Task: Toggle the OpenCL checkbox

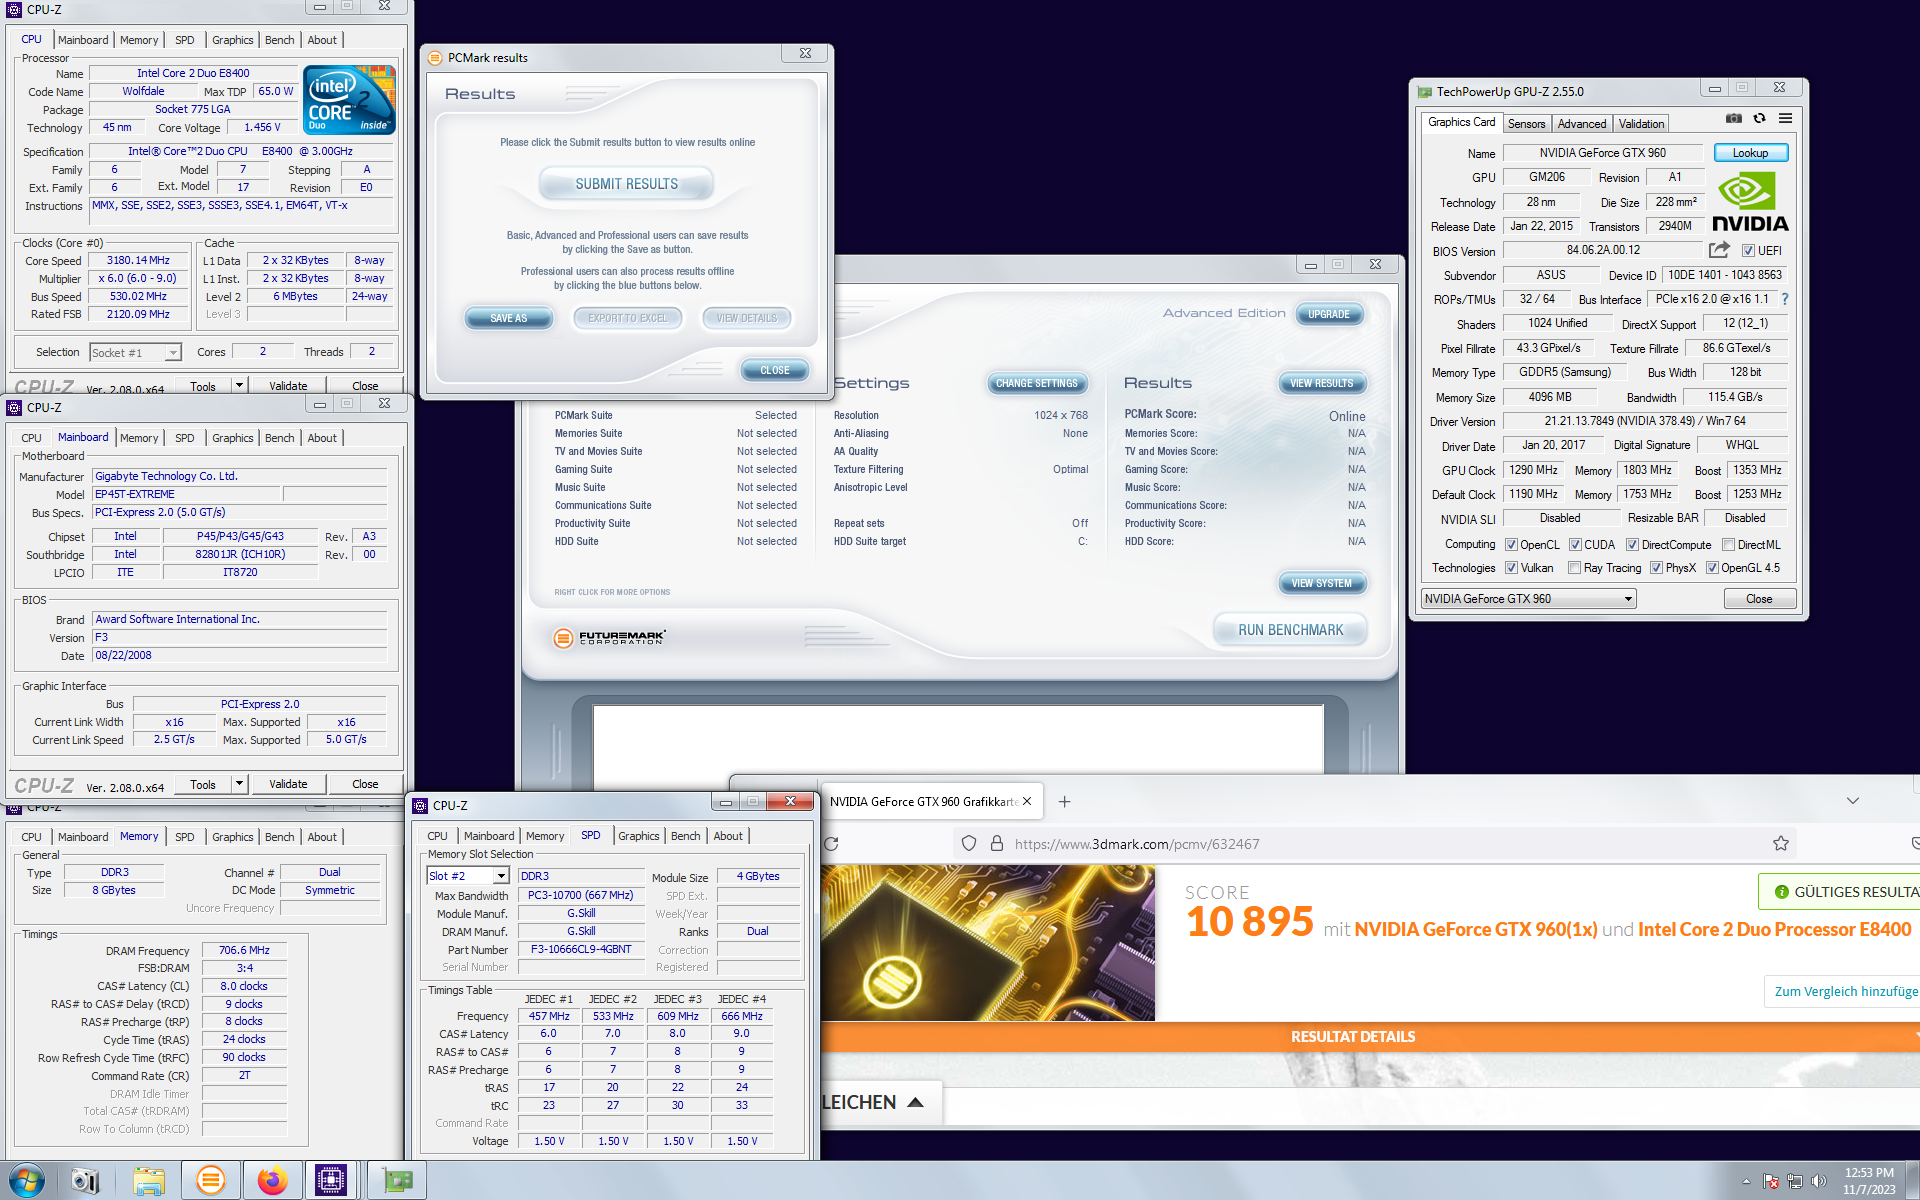Action: click(1511, 545)
